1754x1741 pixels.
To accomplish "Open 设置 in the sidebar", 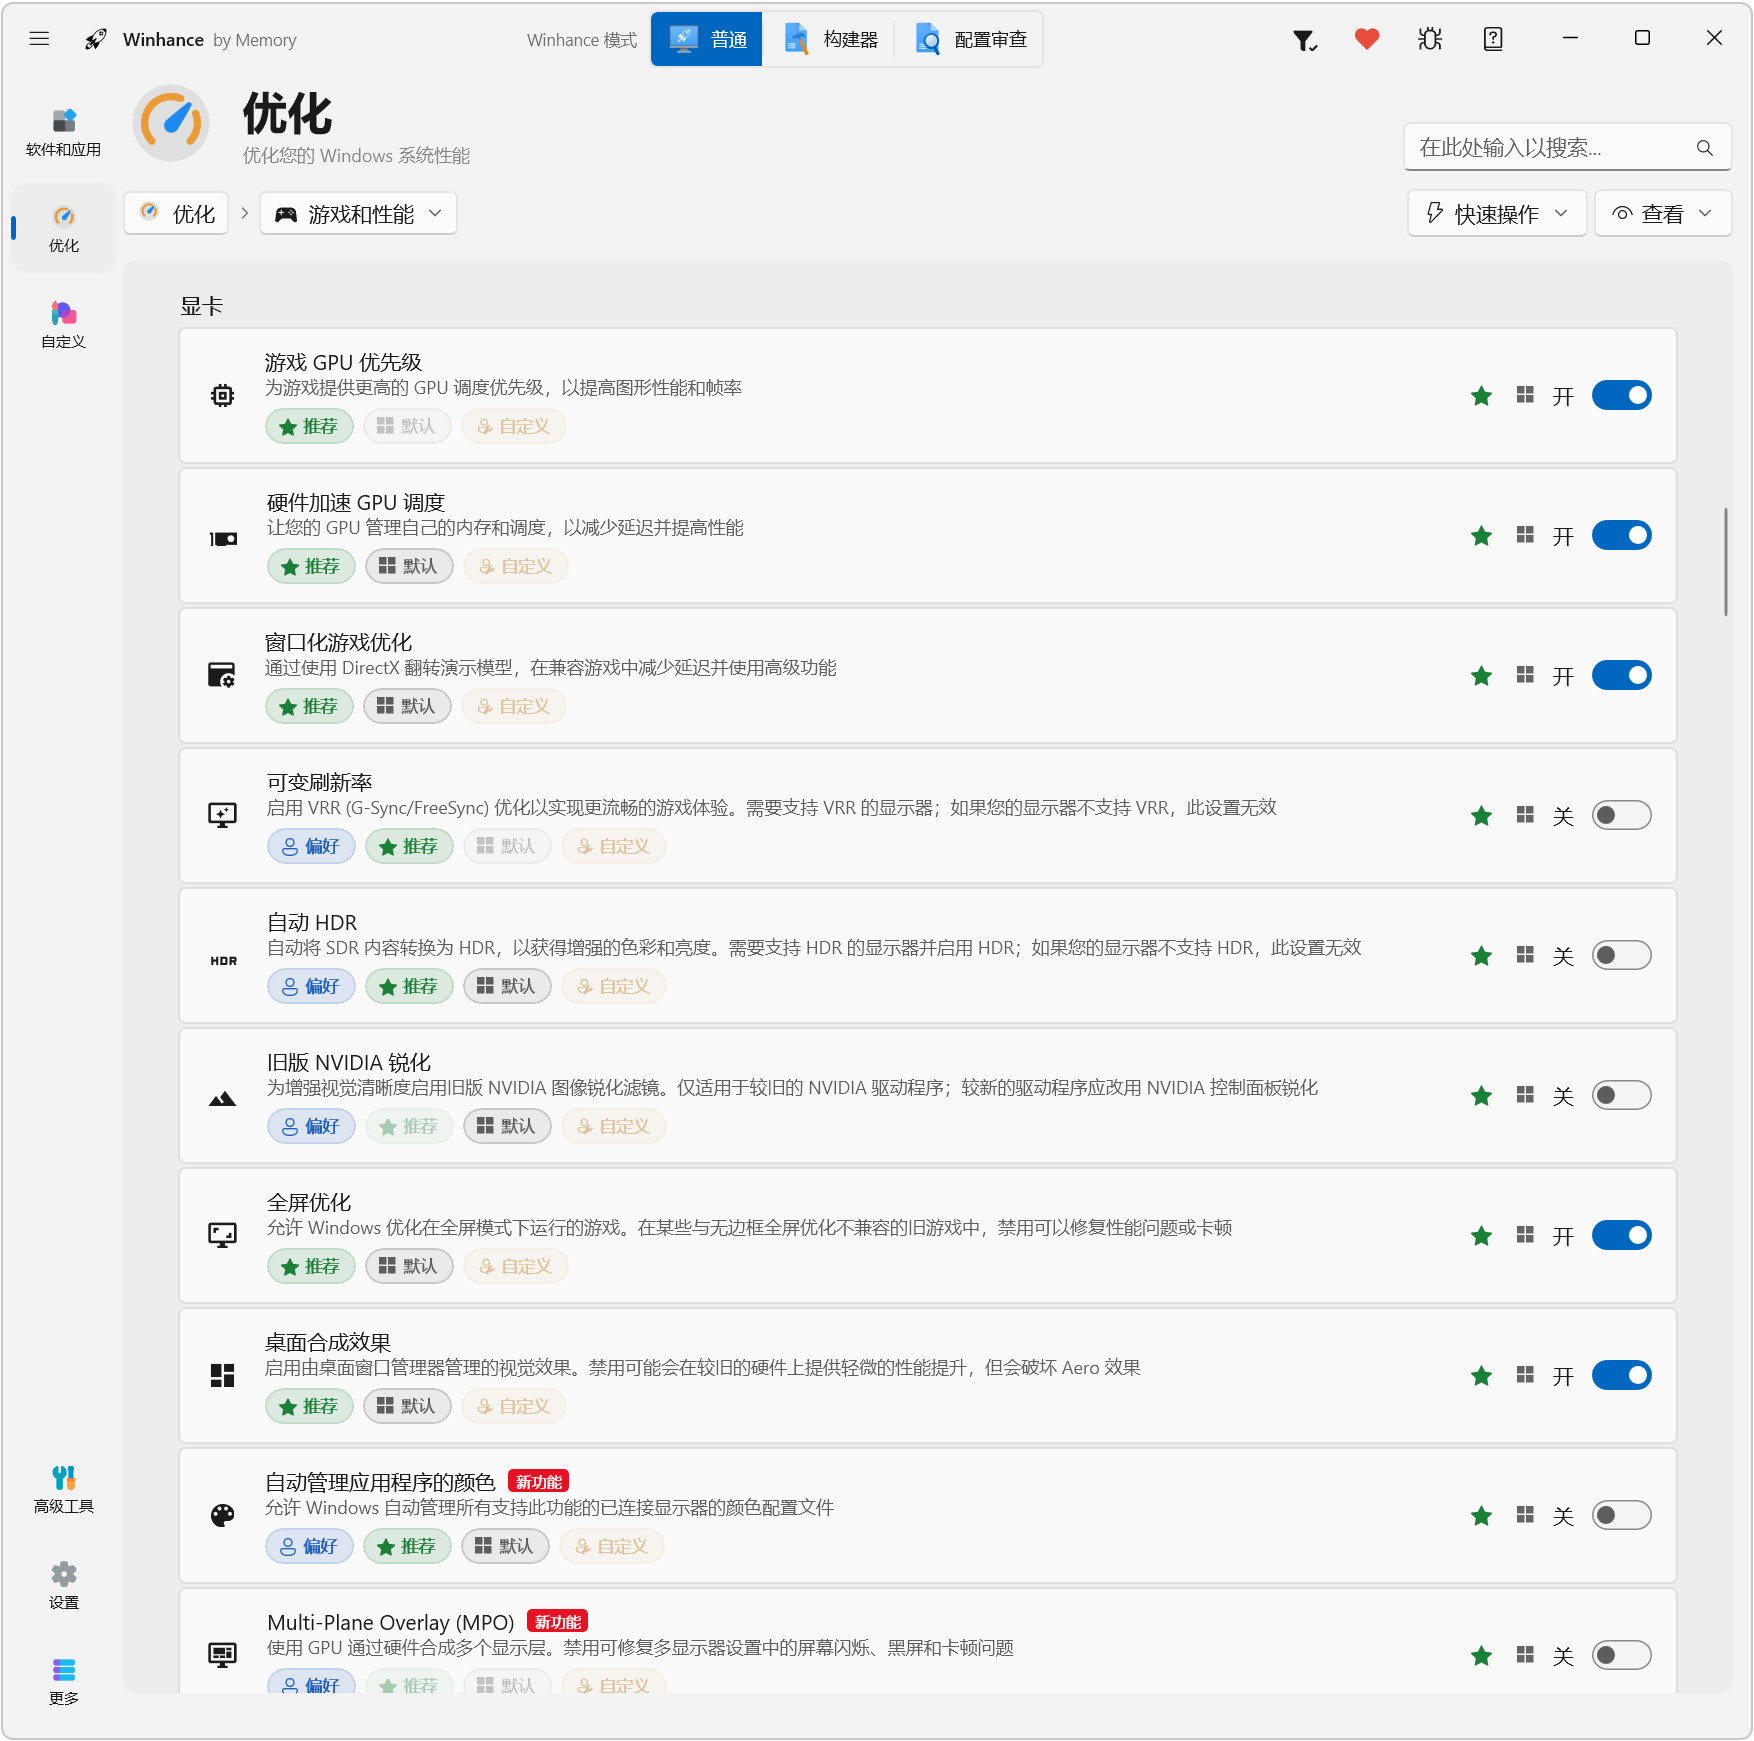I will [x=64, y=1586].
